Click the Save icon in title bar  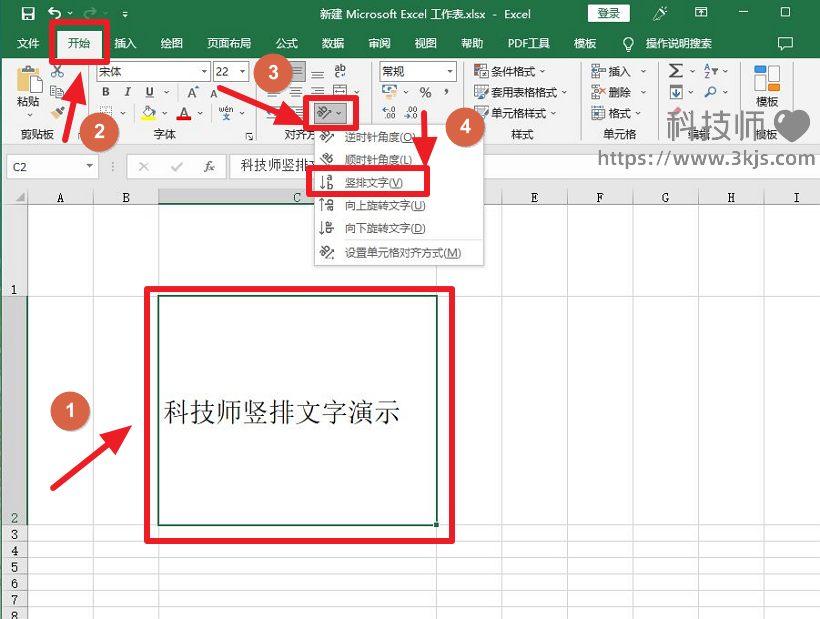coord(28,13)
